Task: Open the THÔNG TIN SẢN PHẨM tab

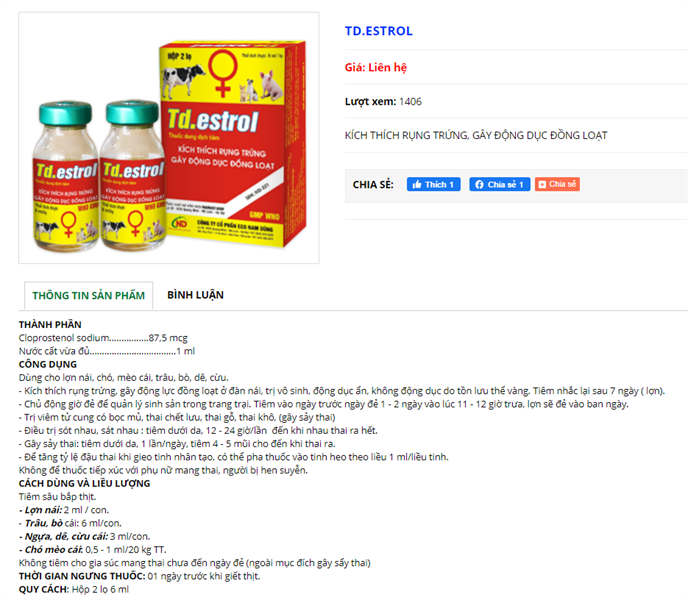Action: coord(89,295)
